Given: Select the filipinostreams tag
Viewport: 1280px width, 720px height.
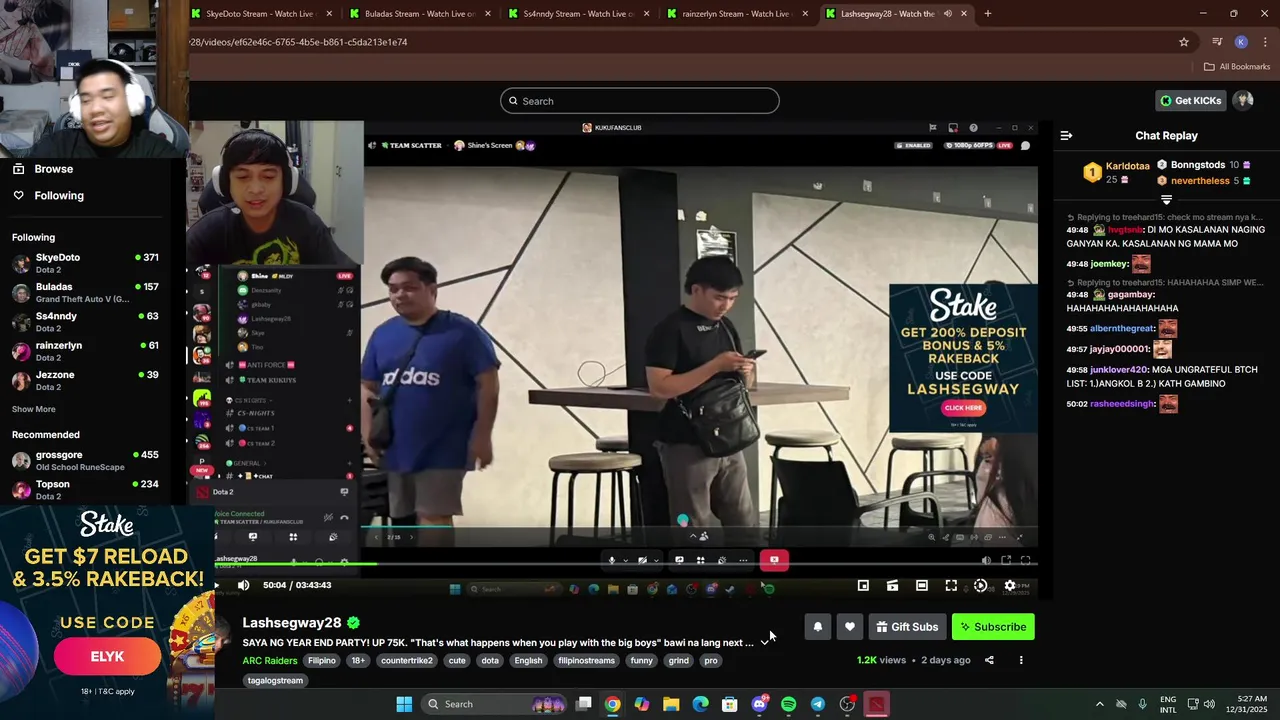Looking at the screenshot, I should coord(586,661).
